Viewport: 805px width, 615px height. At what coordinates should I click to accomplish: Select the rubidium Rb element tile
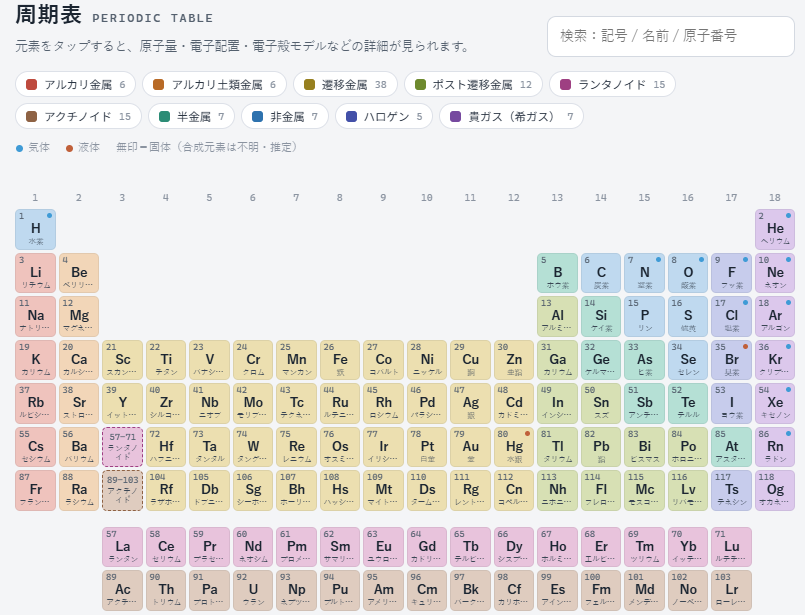tap(35, 403)
